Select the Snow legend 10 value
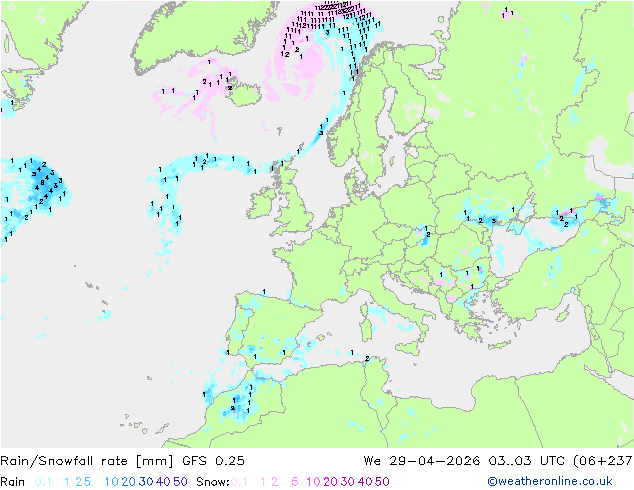 point(313,482)
